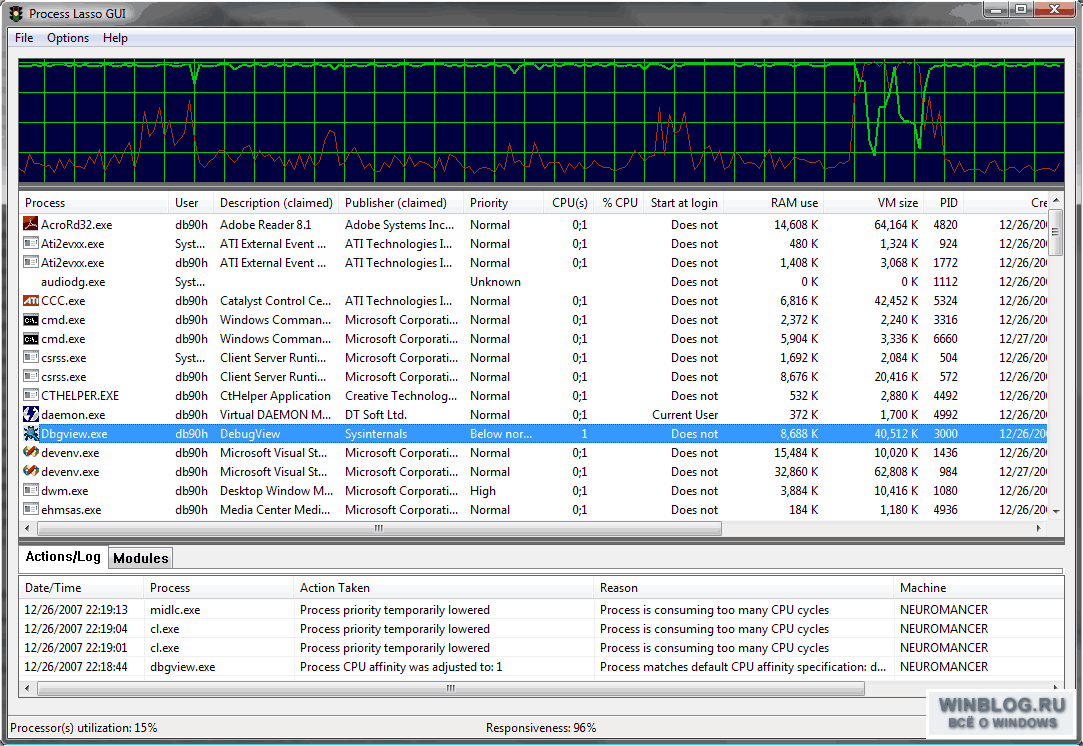The image size is (1083, 746).
Task: Switch to the Modules tab
Action: click(141, 558)
